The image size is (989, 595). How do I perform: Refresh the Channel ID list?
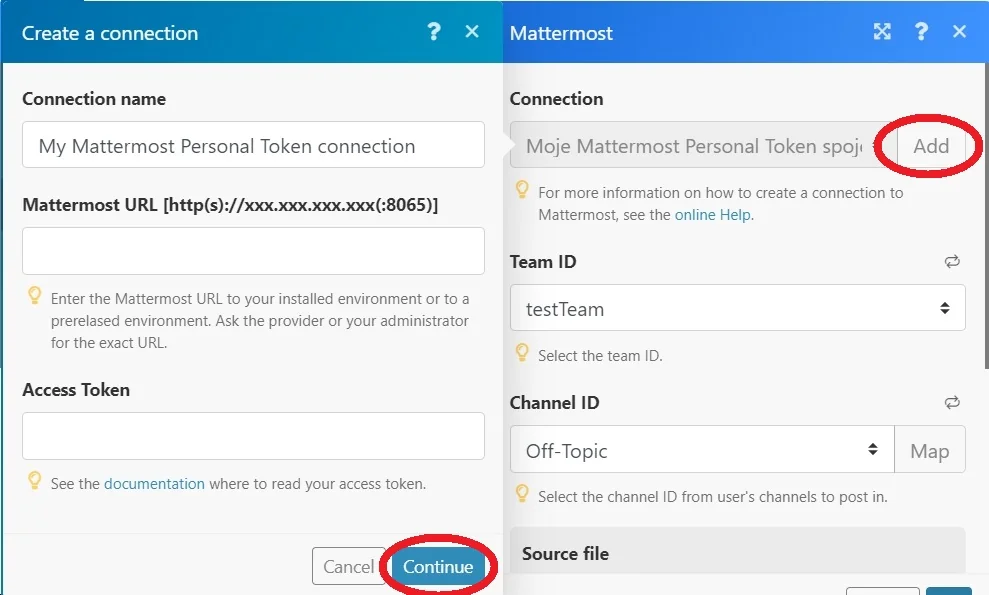pyautogui.click(x=952, y=402)
